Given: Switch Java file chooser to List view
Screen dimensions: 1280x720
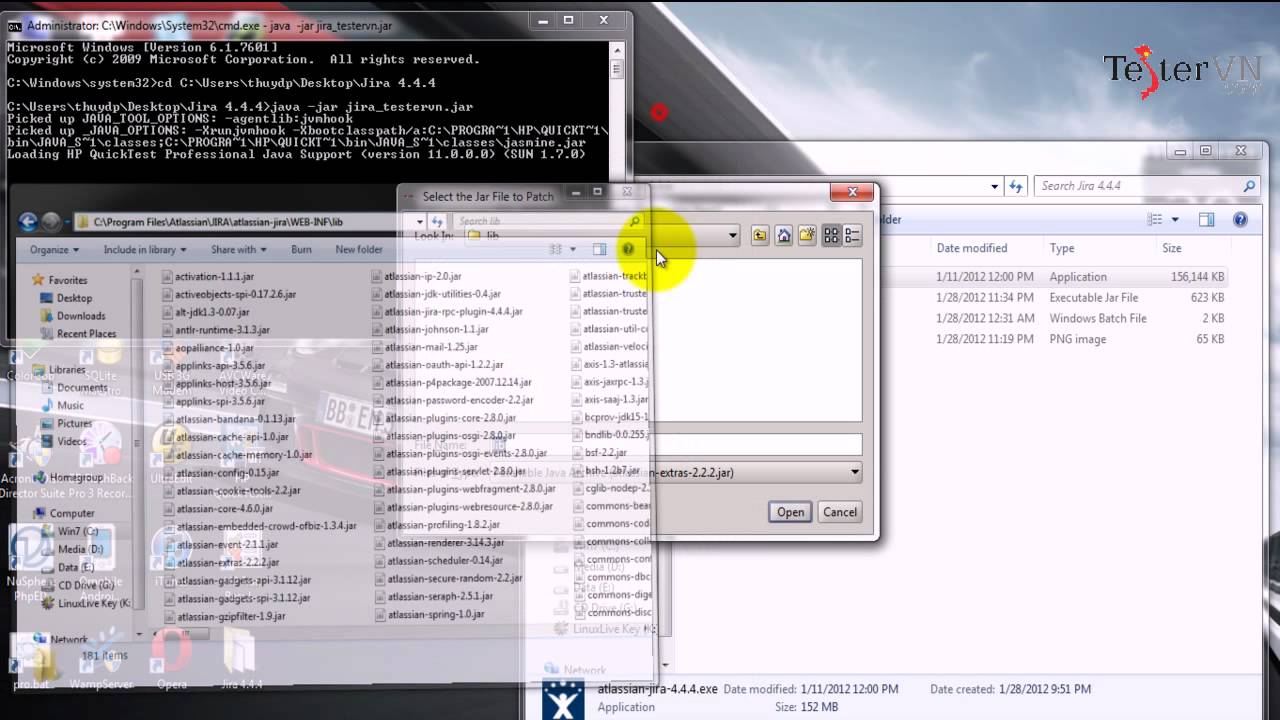Looking at the screenshot, I should tap(831, 236).
